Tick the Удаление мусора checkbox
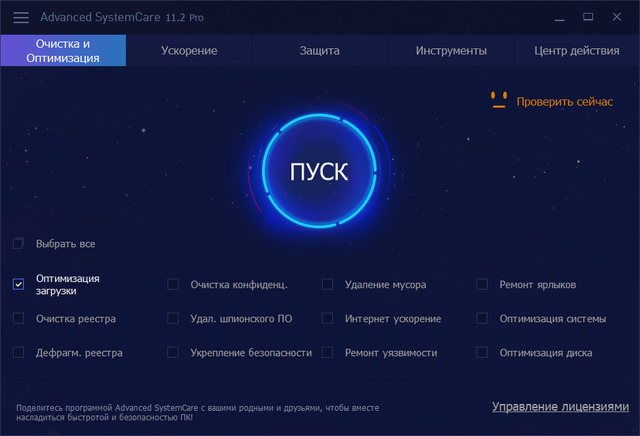640x436 pixels. coord(327,285)
